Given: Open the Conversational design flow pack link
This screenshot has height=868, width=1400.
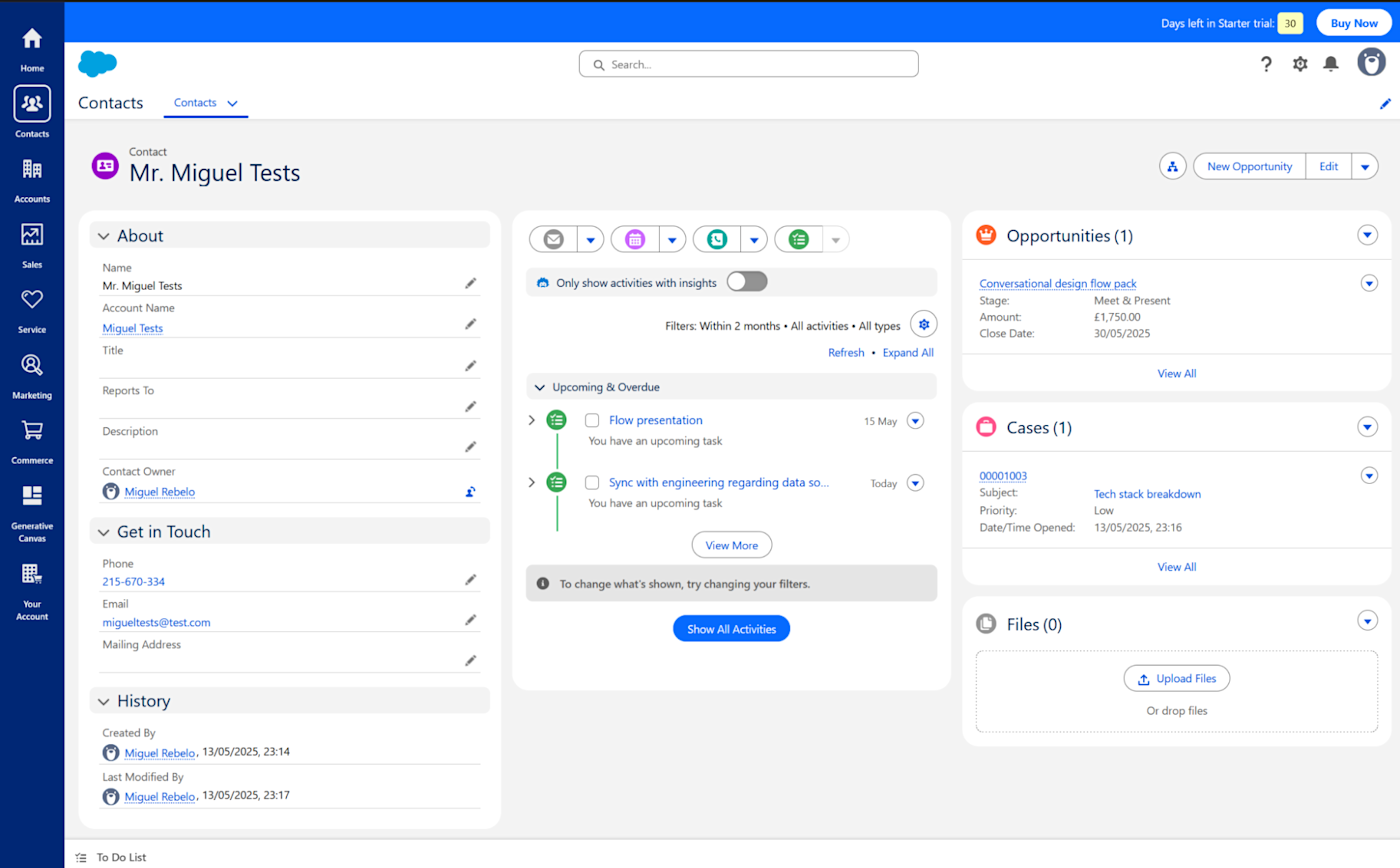Looking at the screenshot, I should pyautogui.click(x=1058, y=283).
